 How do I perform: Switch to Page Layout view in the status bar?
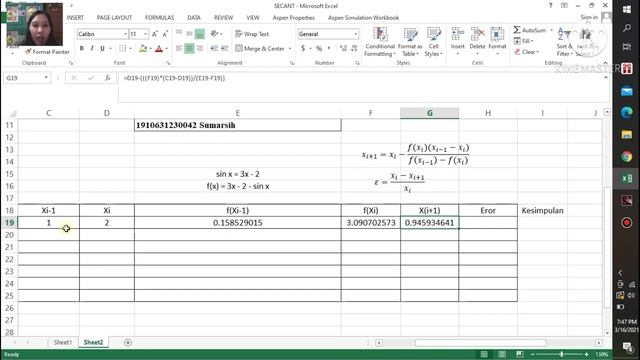point(502,354)
